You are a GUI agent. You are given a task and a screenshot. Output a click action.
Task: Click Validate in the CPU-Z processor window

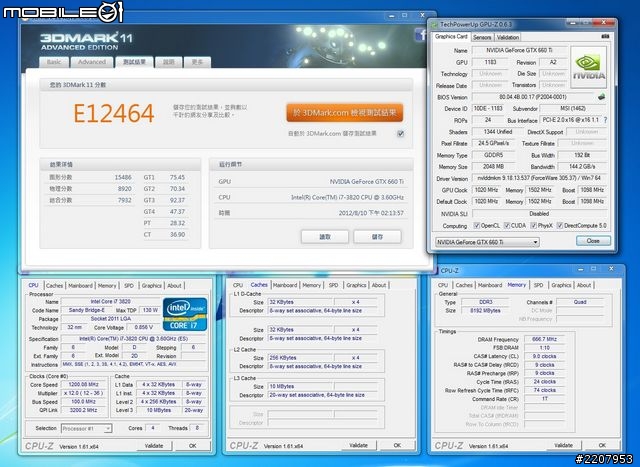154,446
